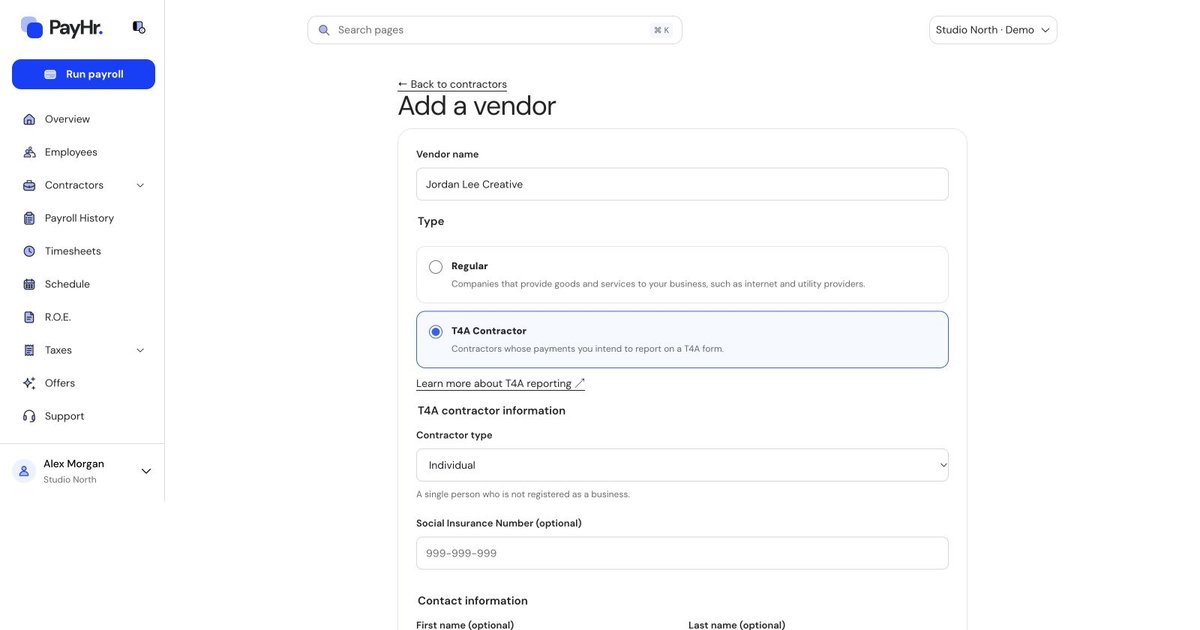Click the Contractors briefcase icon
Screen dimensions: 1200x630
coord(29,185)
